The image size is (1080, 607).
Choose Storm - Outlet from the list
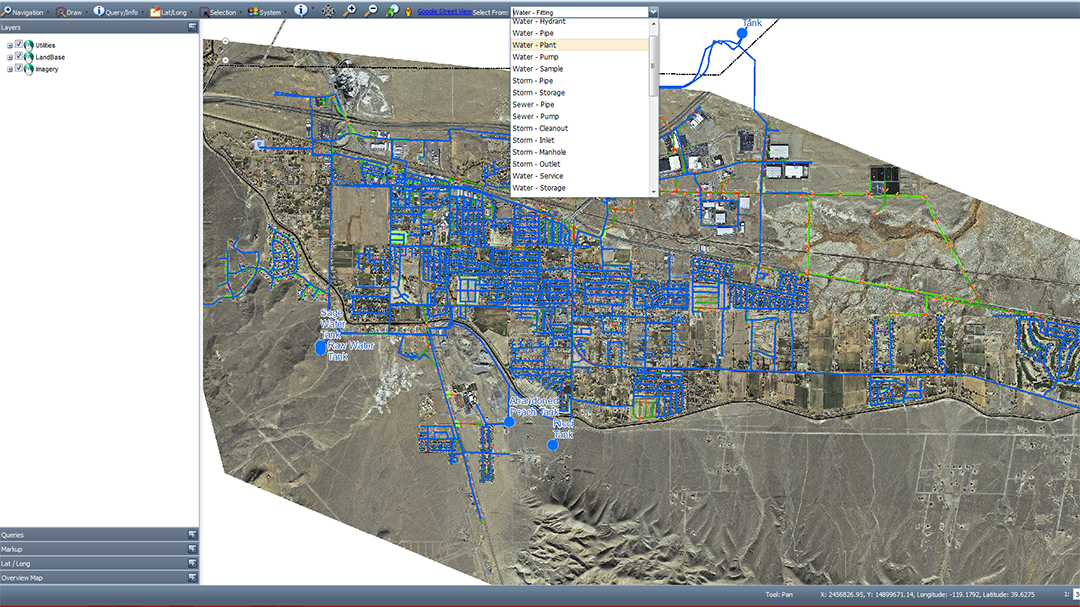pyautogui.click(x=579, y=164)
